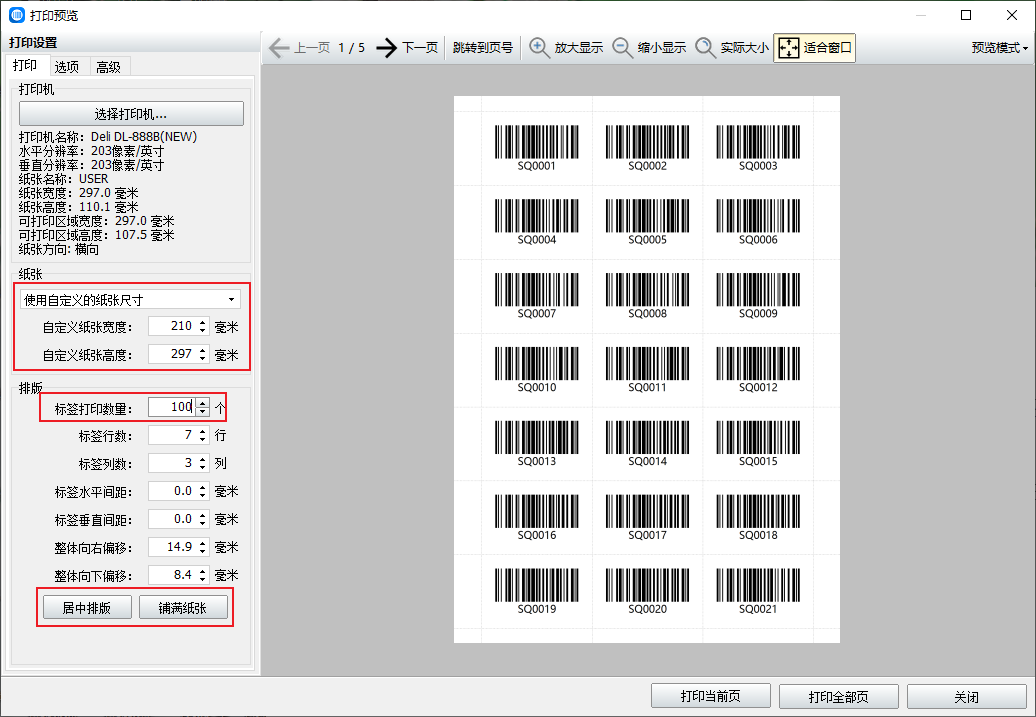The height and width of the screenshot is (717, 1036).
Task: Close the 打印预览 window with X
Action: pos(1012,15)
